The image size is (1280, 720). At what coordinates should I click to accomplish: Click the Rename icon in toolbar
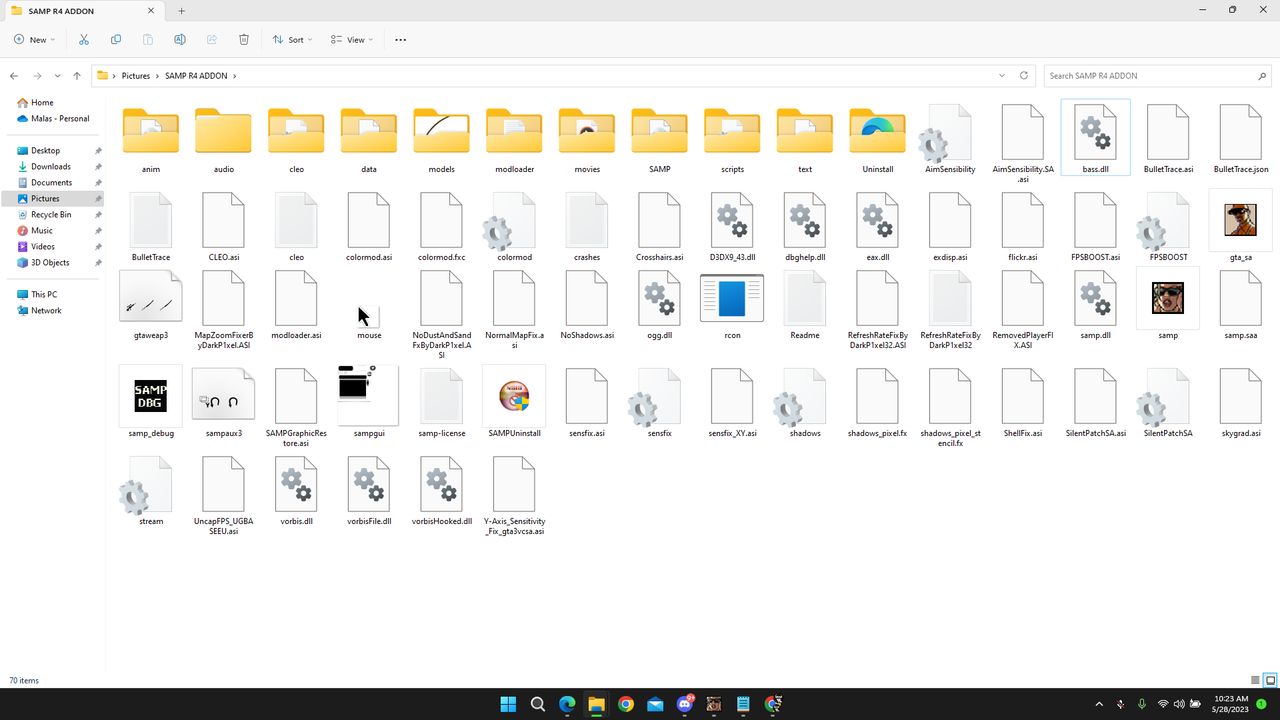[x=180, y=40]
